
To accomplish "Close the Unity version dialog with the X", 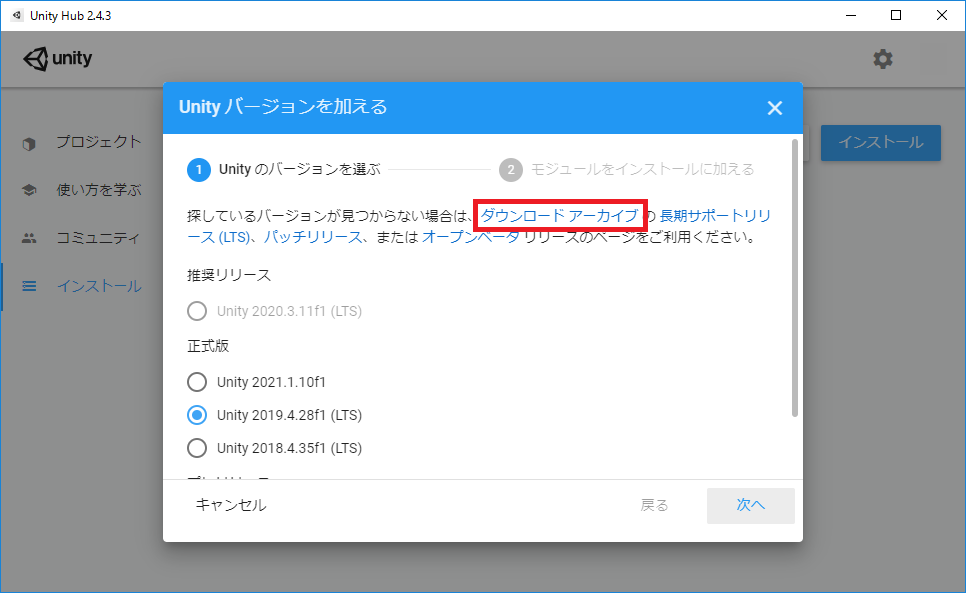I will 774,108.
